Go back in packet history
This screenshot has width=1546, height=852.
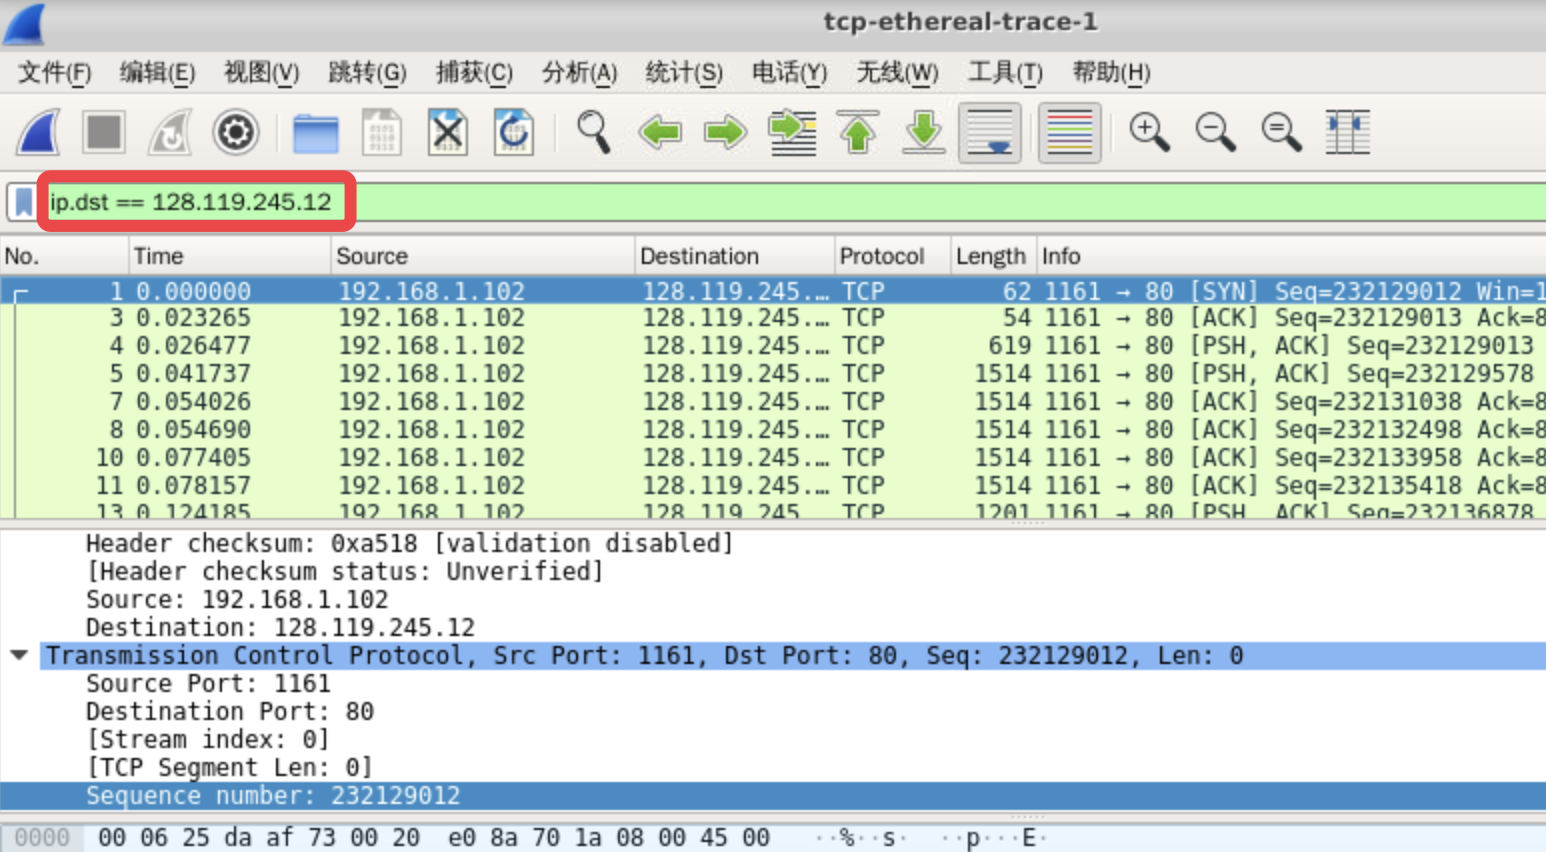click(660, 132)
